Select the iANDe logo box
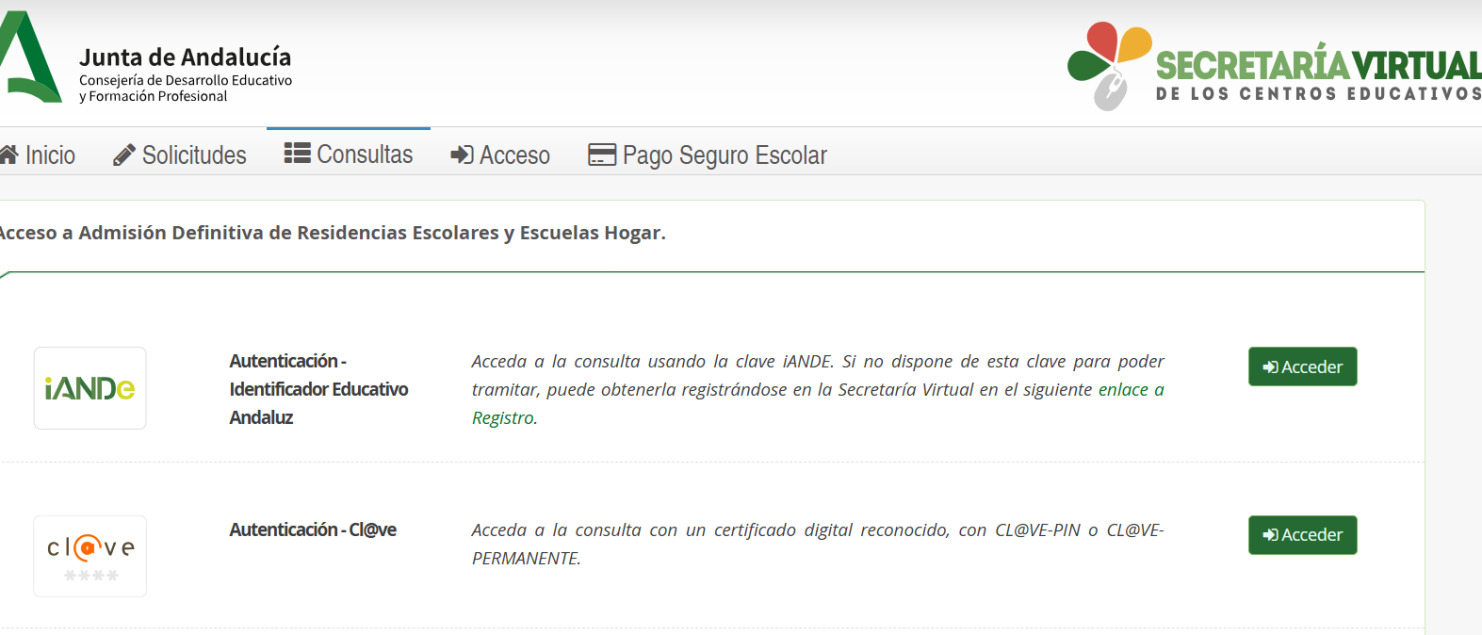Image resolution: width=1482 pixels, height=635 pixels. click(x=90, y=388)
